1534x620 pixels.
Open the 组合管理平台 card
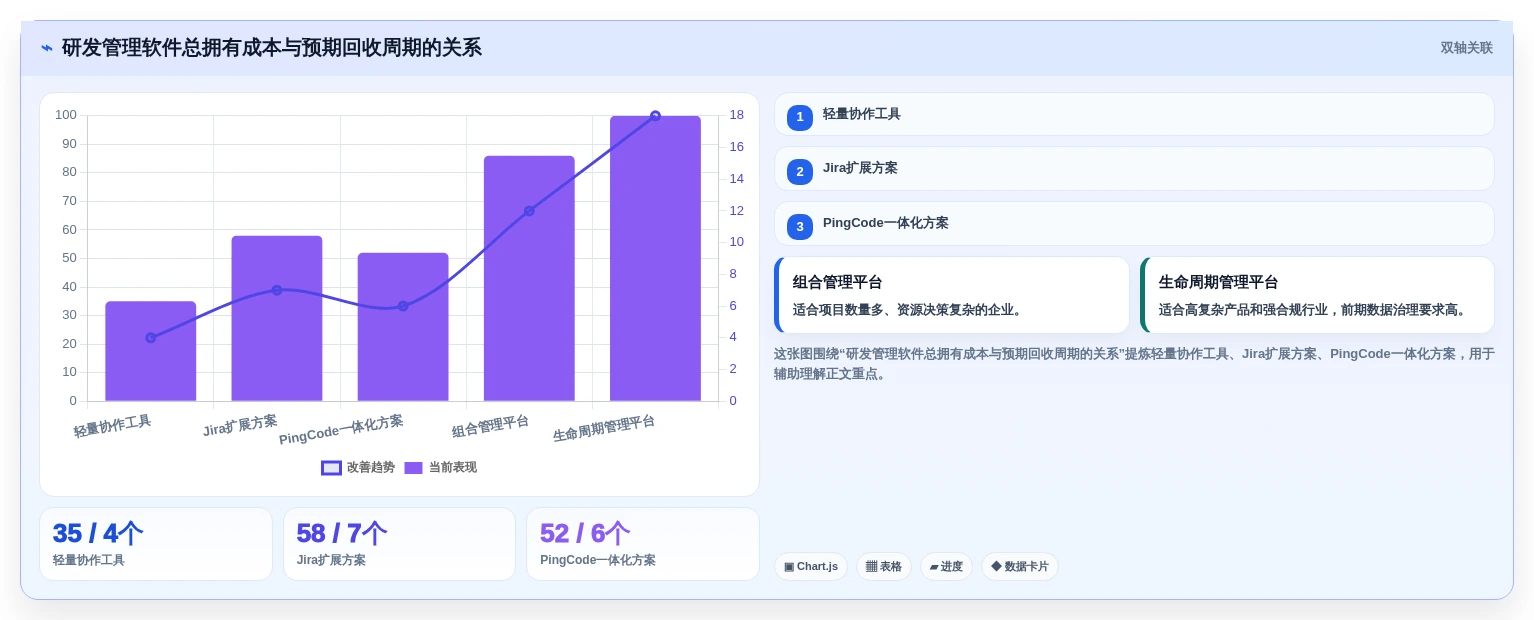pos(952,295)
